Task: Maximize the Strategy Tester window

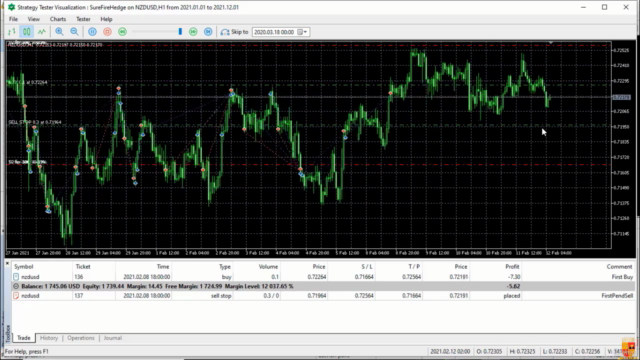Action: [x=604, y=7]
